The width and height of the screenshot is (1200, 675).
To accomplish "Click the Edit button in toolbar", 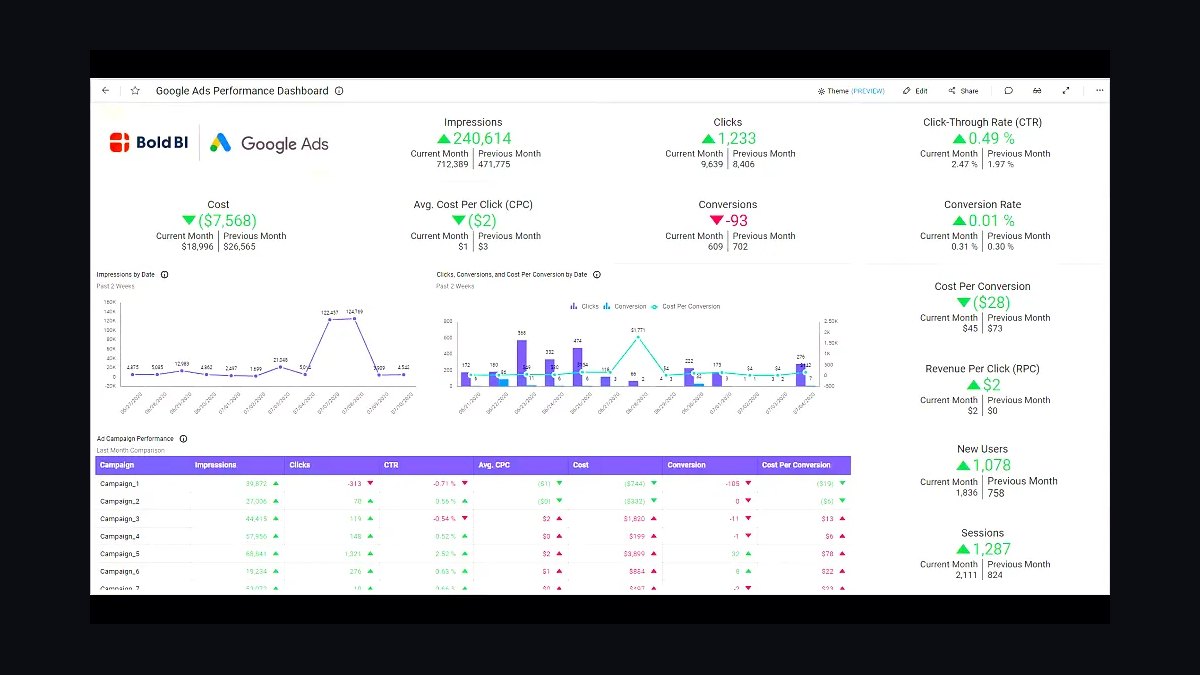I will point(915,91).
